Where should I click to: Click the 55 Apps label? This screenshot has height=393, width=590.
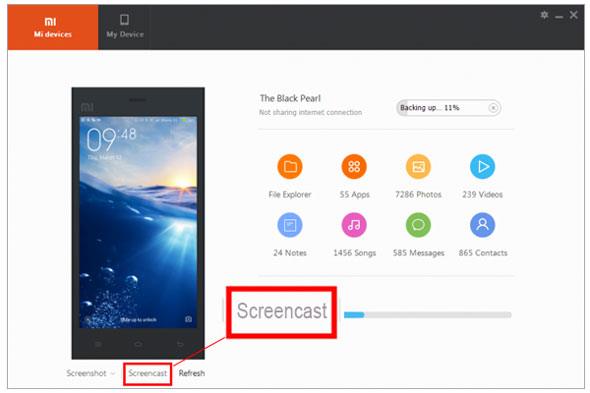(x=354, y=194)
